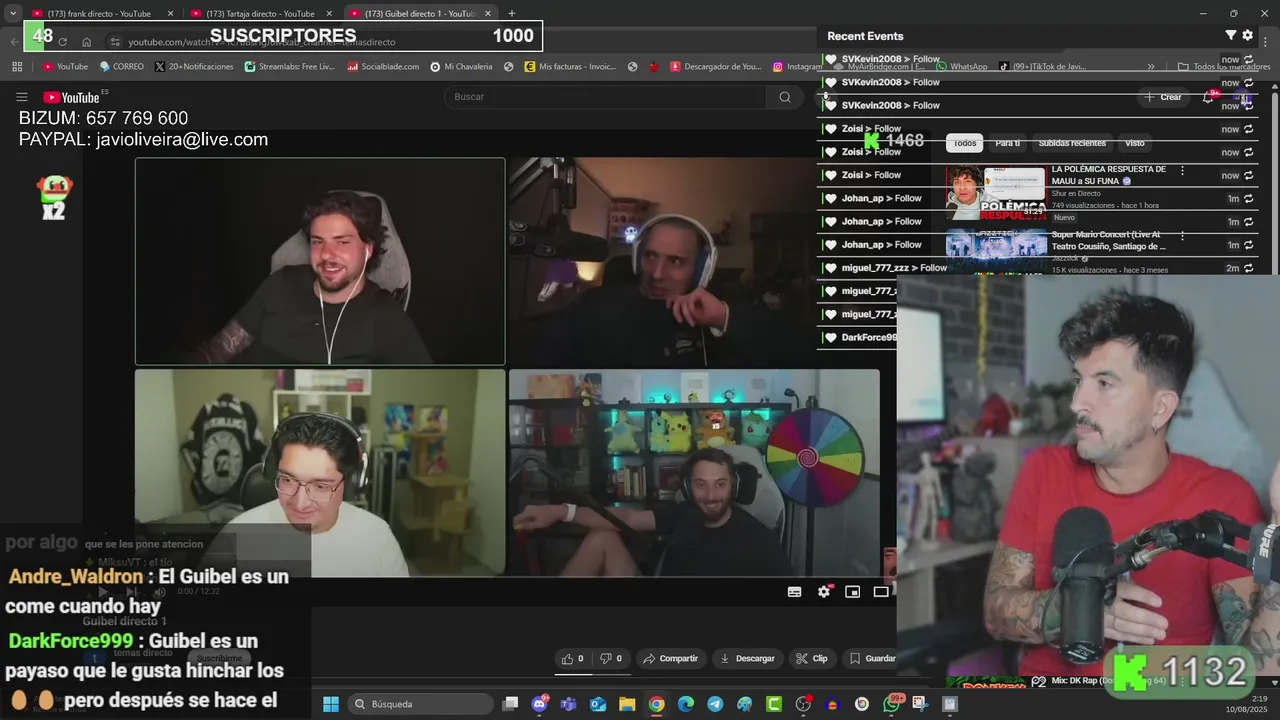Open options for the Super Mario Concert video
1280x720 pixels.
click(x=1182, y=236)
